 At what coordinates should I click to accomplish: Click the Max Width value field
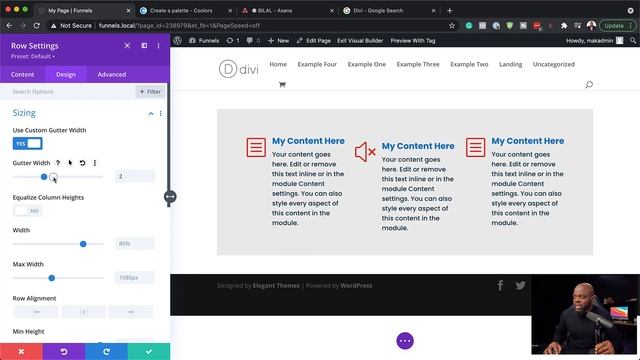(135, 278)
